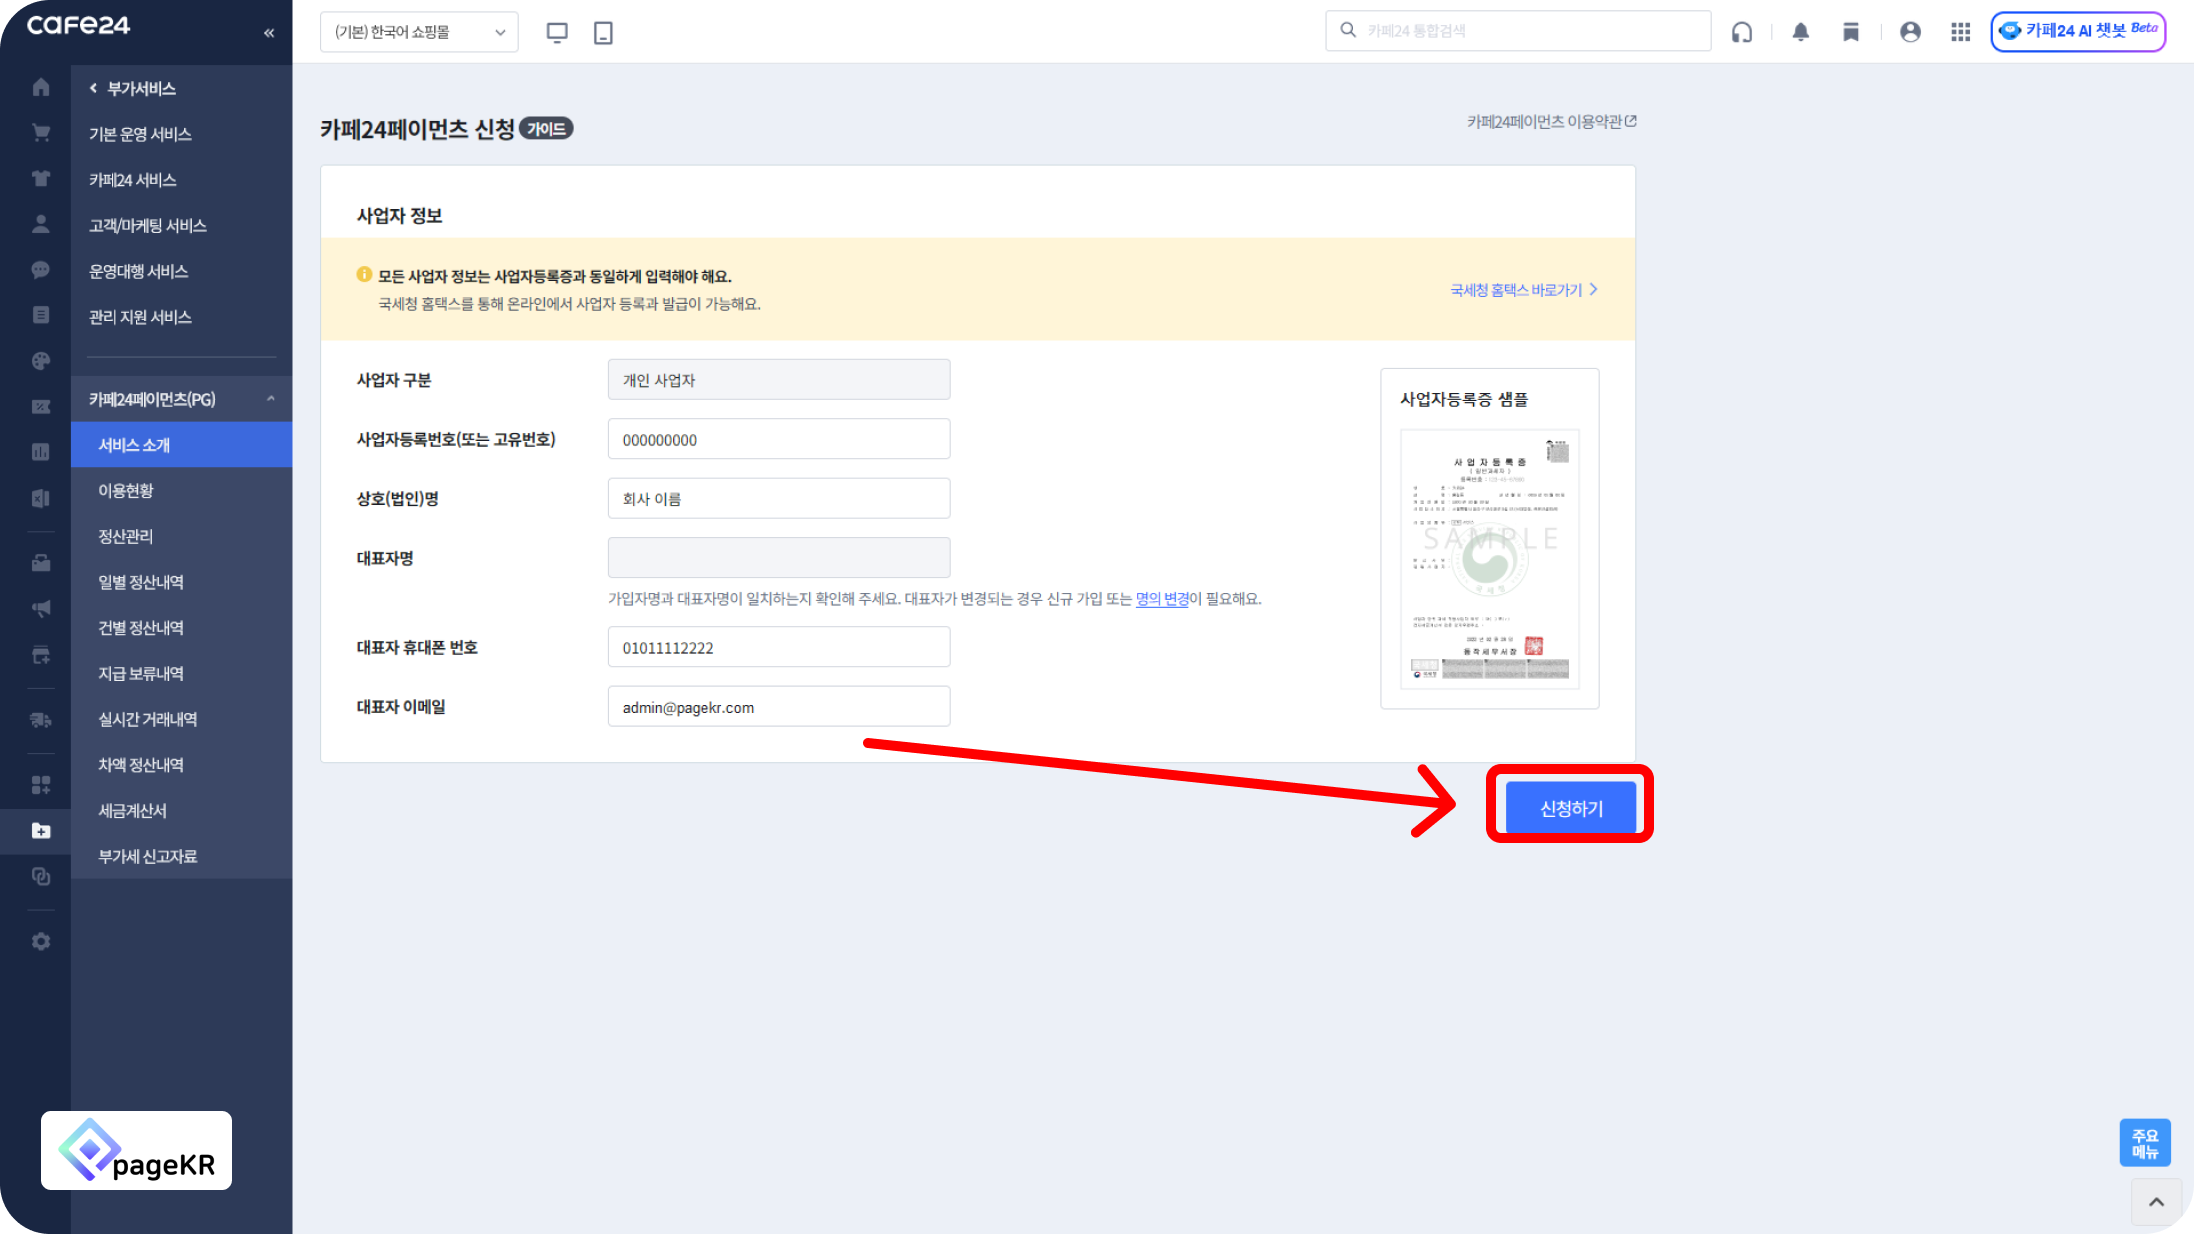Open the 국세청 홈택스 바로가기 link
The image size is (2194, 1234).
coord(1523,290)
